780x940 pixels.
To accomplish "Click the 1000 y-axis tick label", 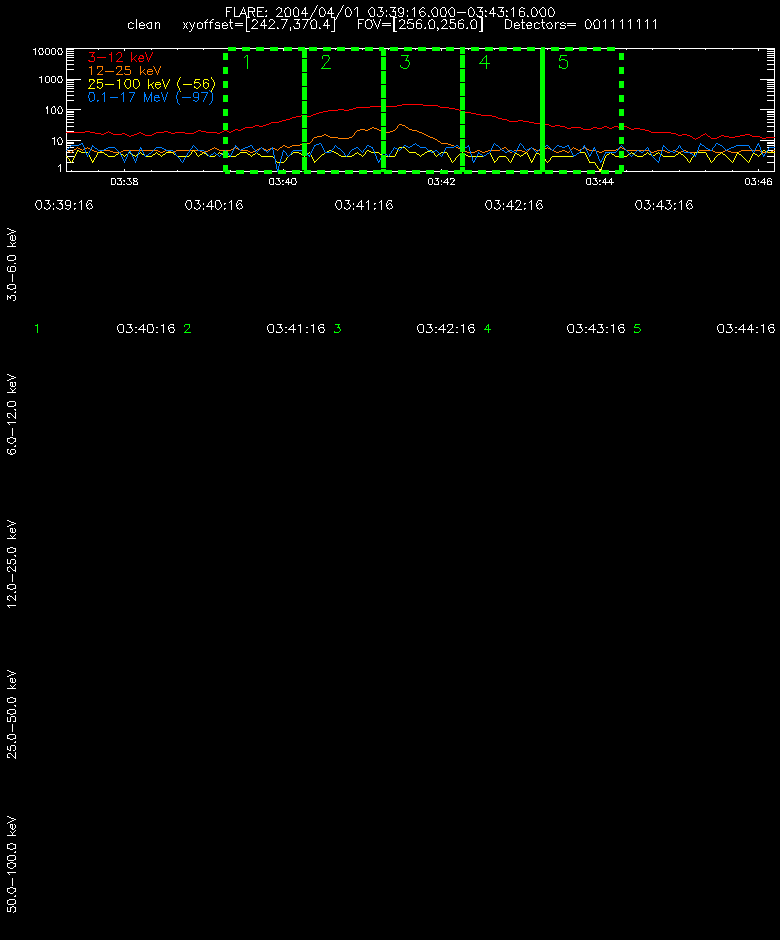I will click(x=50, y=80).
